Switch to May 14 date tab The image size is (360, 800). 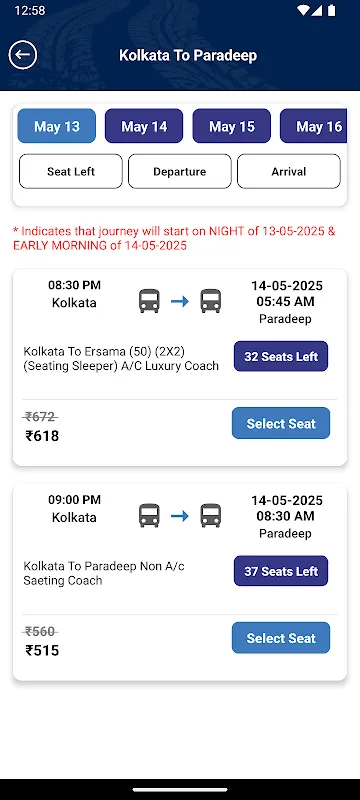pos(144,126)
